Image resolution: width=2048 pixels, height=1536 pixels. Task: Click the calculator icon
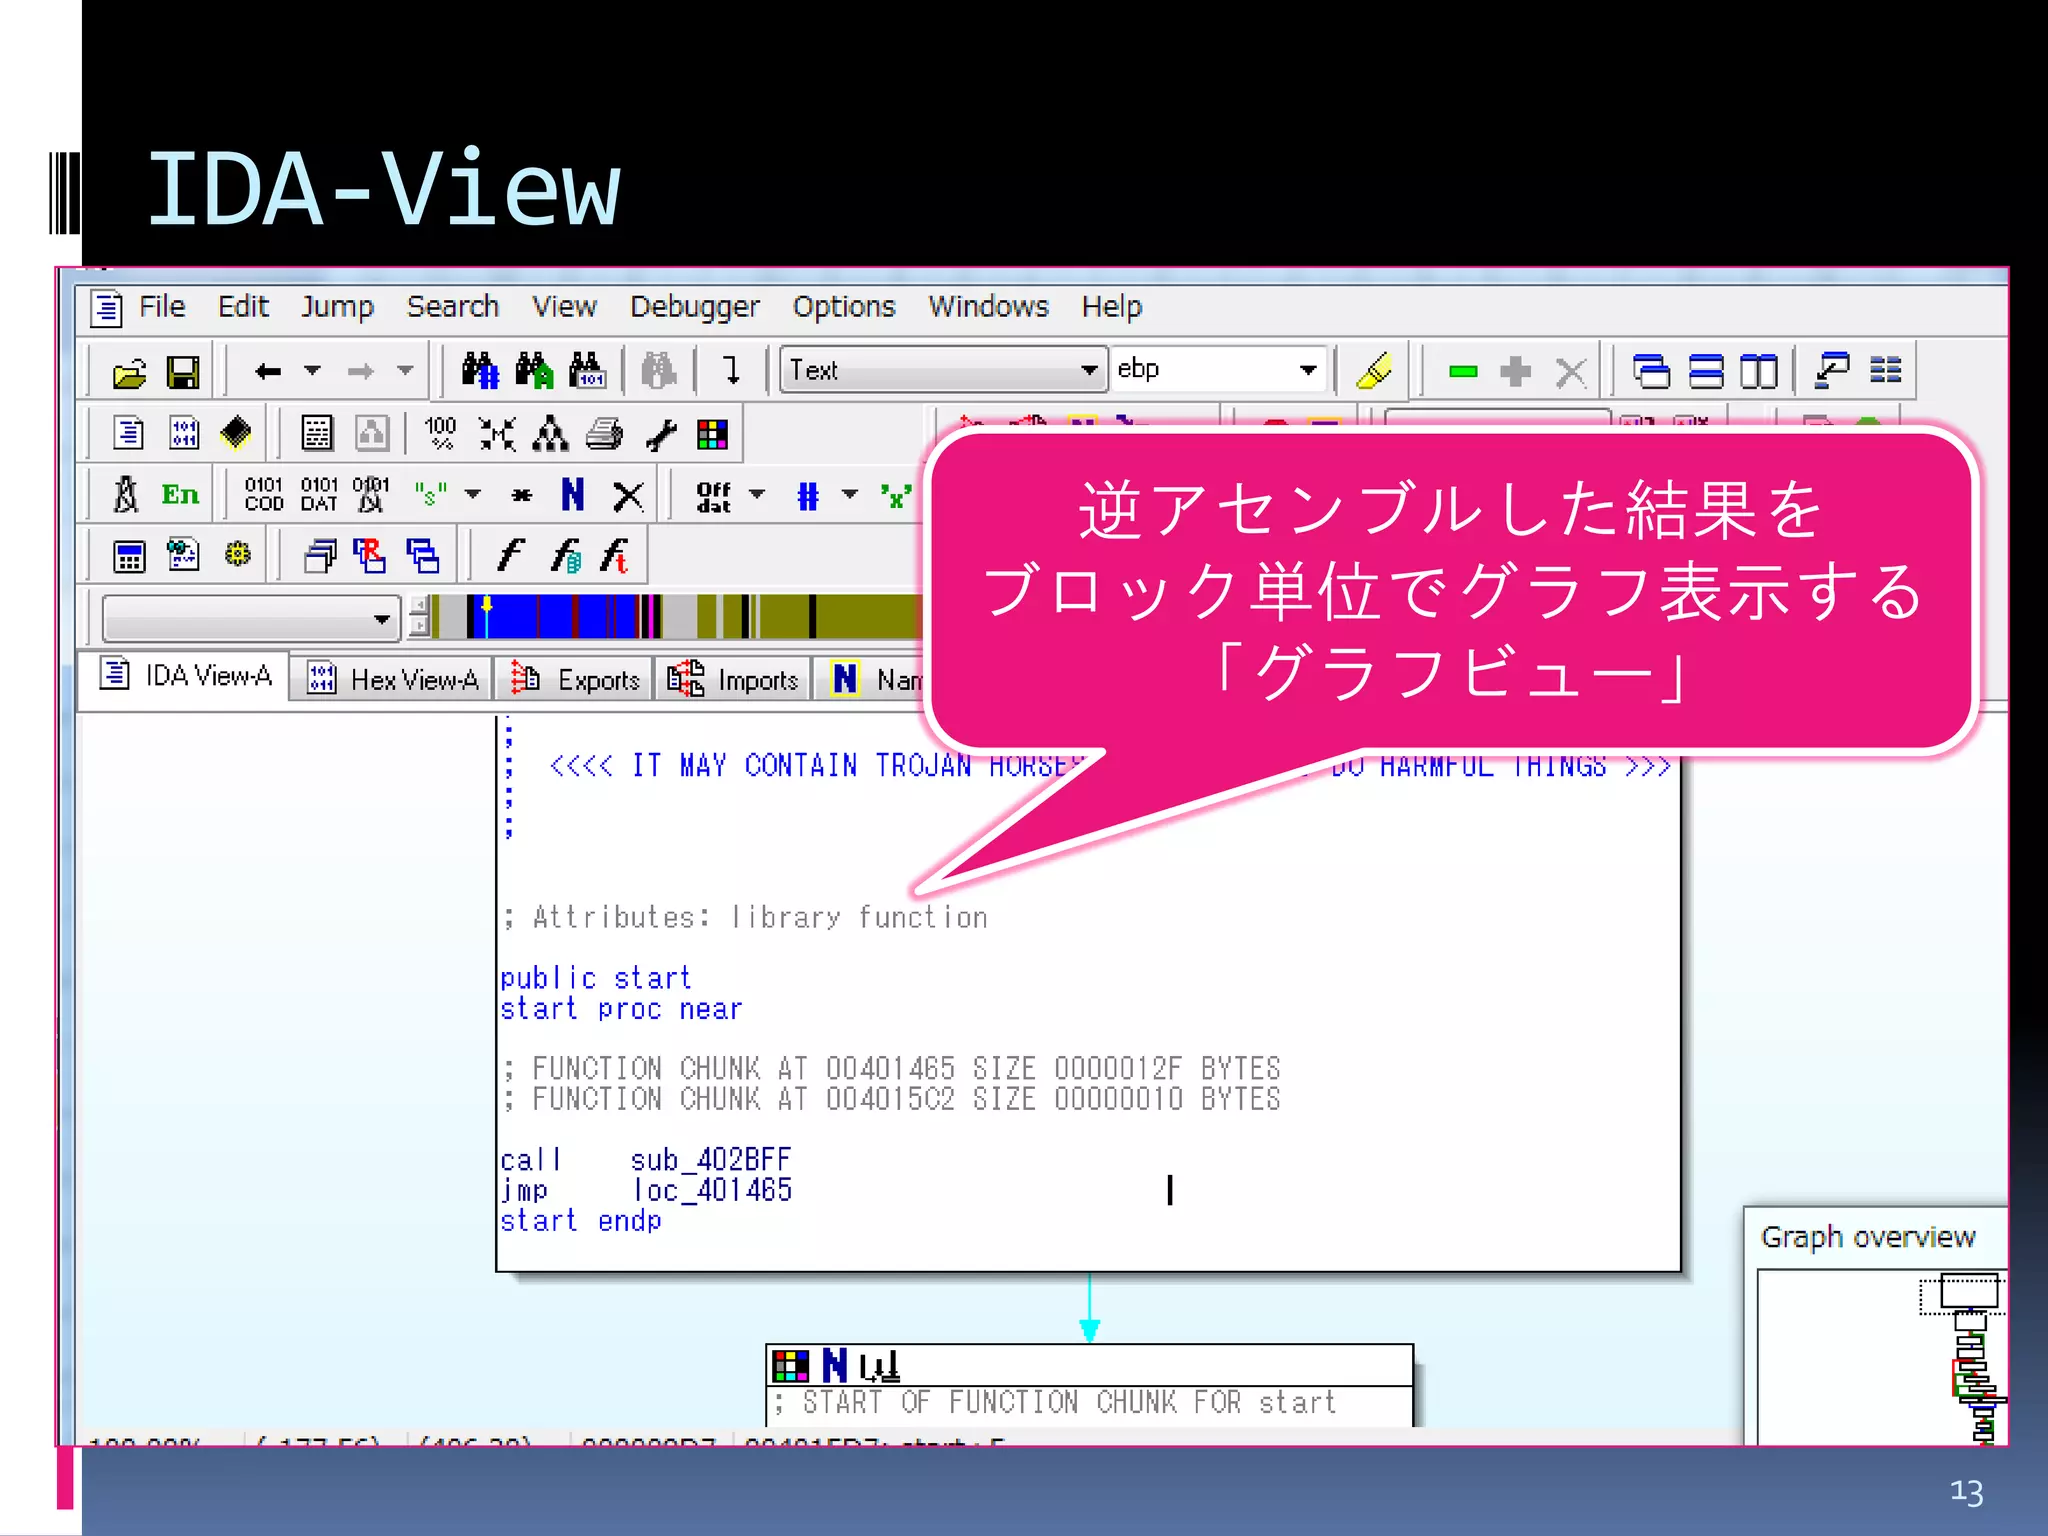130,556
